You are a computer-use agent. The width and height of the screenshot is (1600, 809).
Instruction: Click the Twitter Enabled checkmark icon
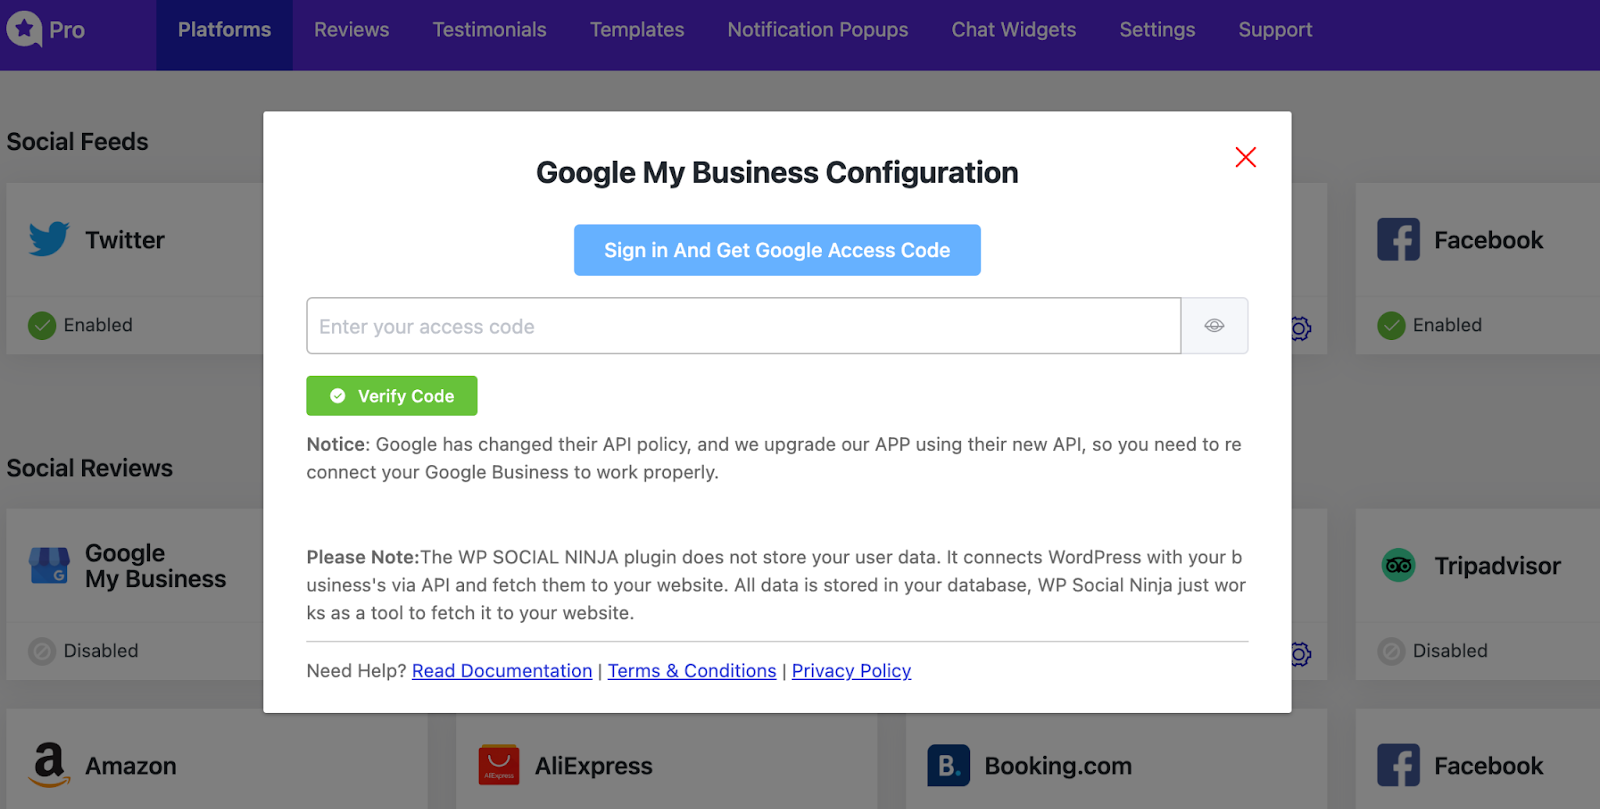(42, 326)
